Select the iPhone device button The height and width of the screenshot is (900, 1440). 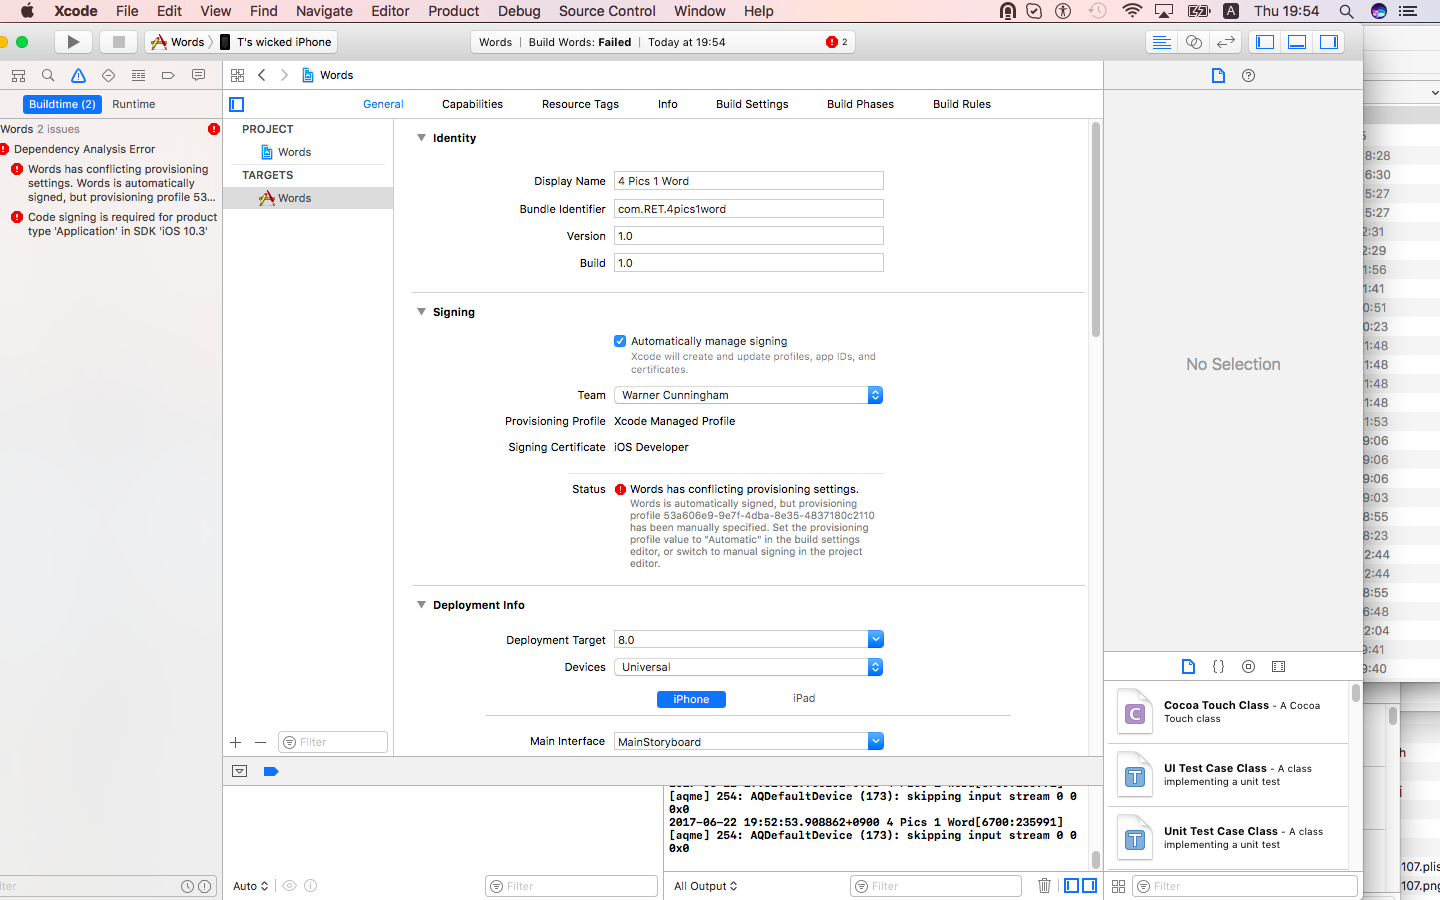point(691,699)
